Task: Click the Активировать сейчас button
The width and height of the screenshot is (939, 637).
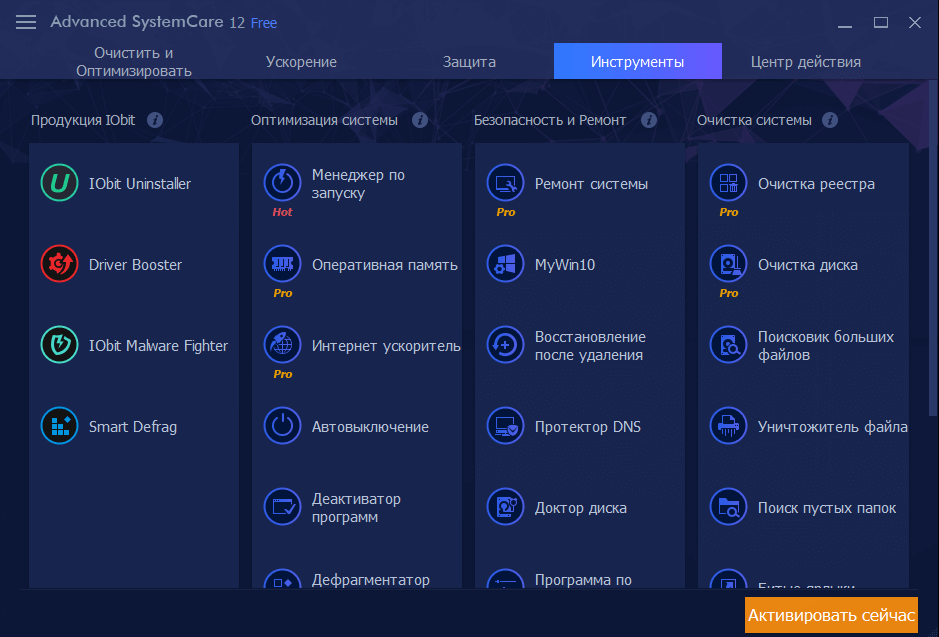Action: coord(831,615)
